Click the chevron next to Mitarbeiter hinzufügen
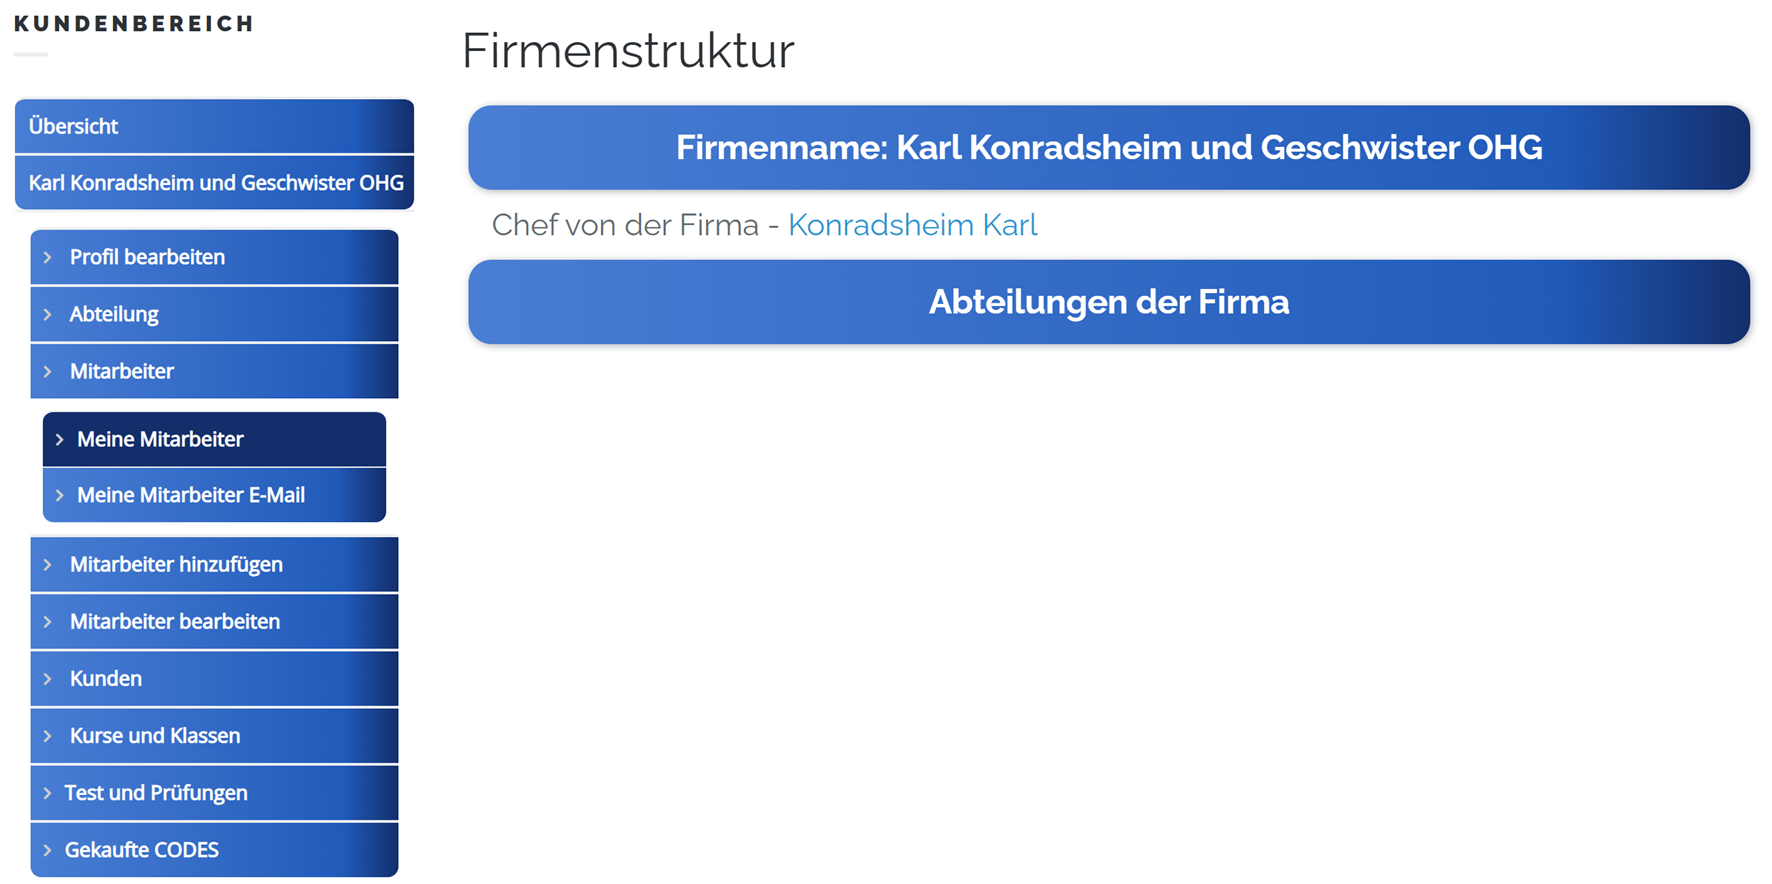This screenshot has width=1772, height=884. point(48,565)
